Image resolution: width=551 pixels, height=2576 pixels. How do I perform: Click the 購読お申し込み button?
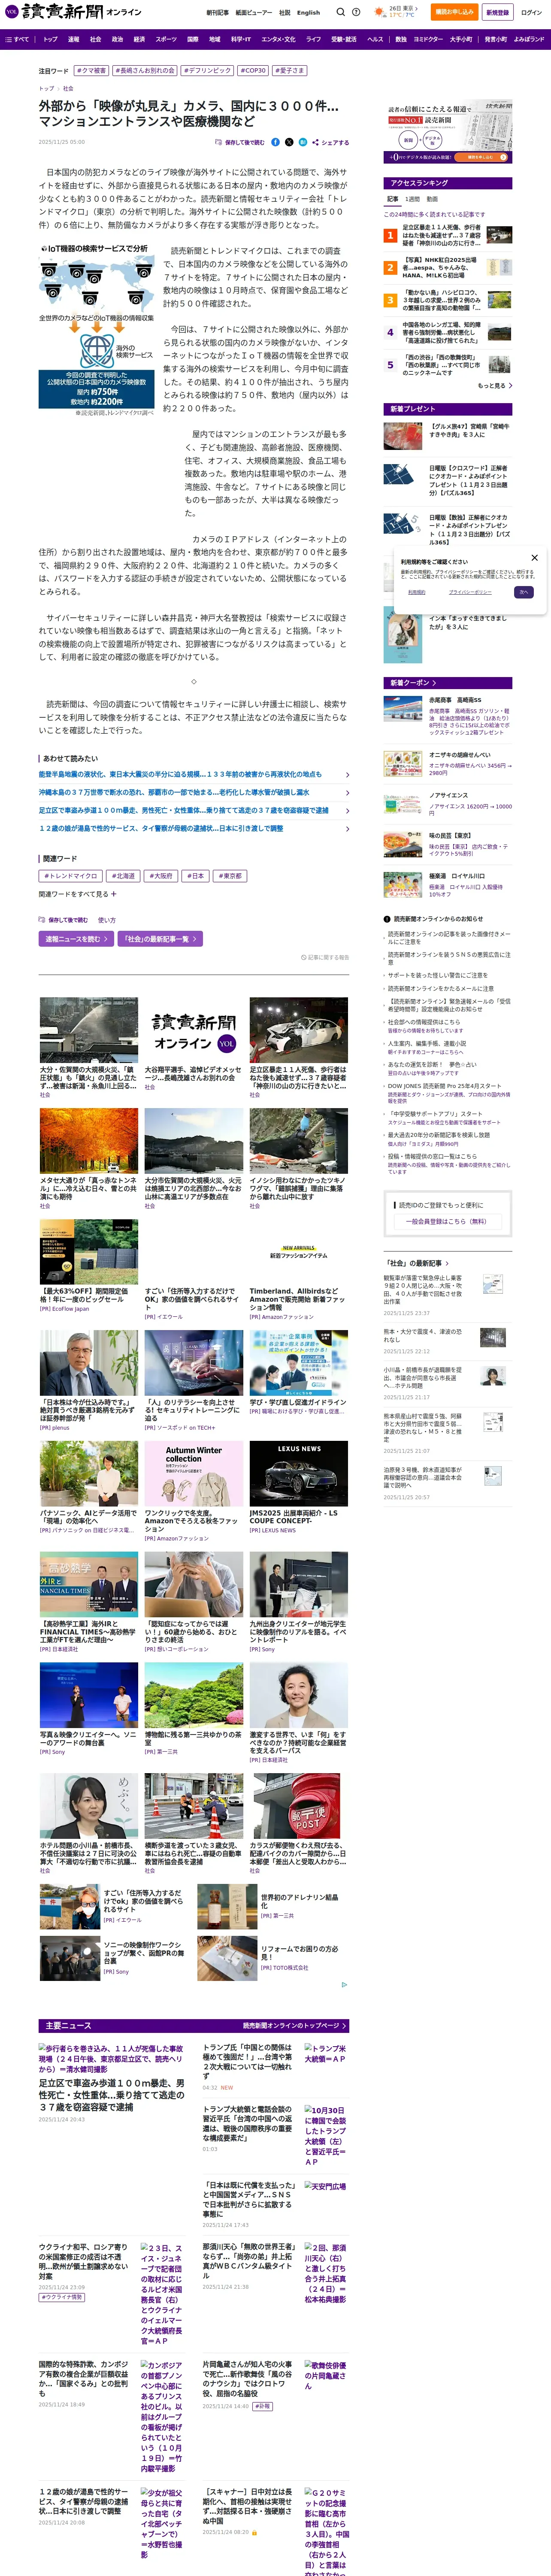pos(454,12)
